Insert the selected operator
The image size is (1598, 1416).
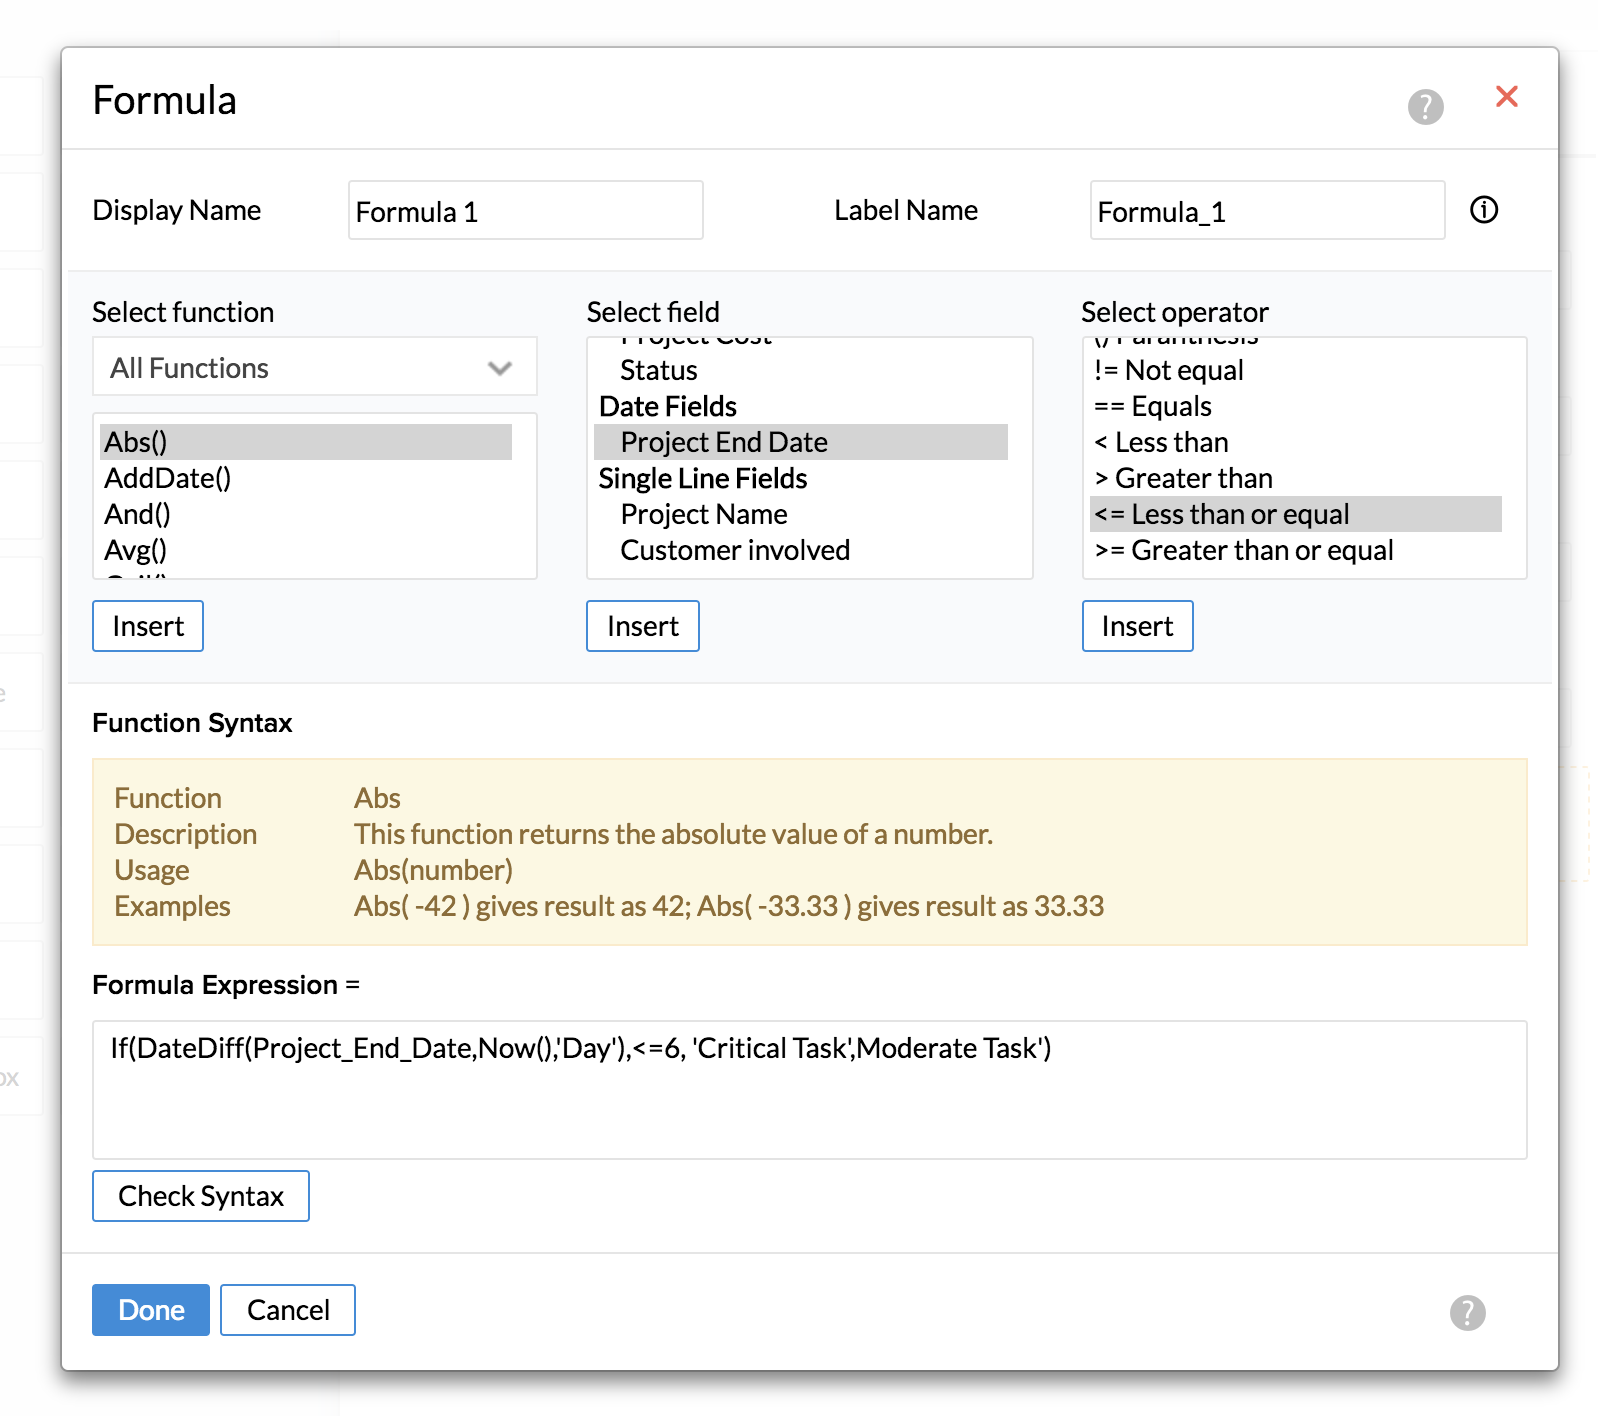(x=1137, y=626)
